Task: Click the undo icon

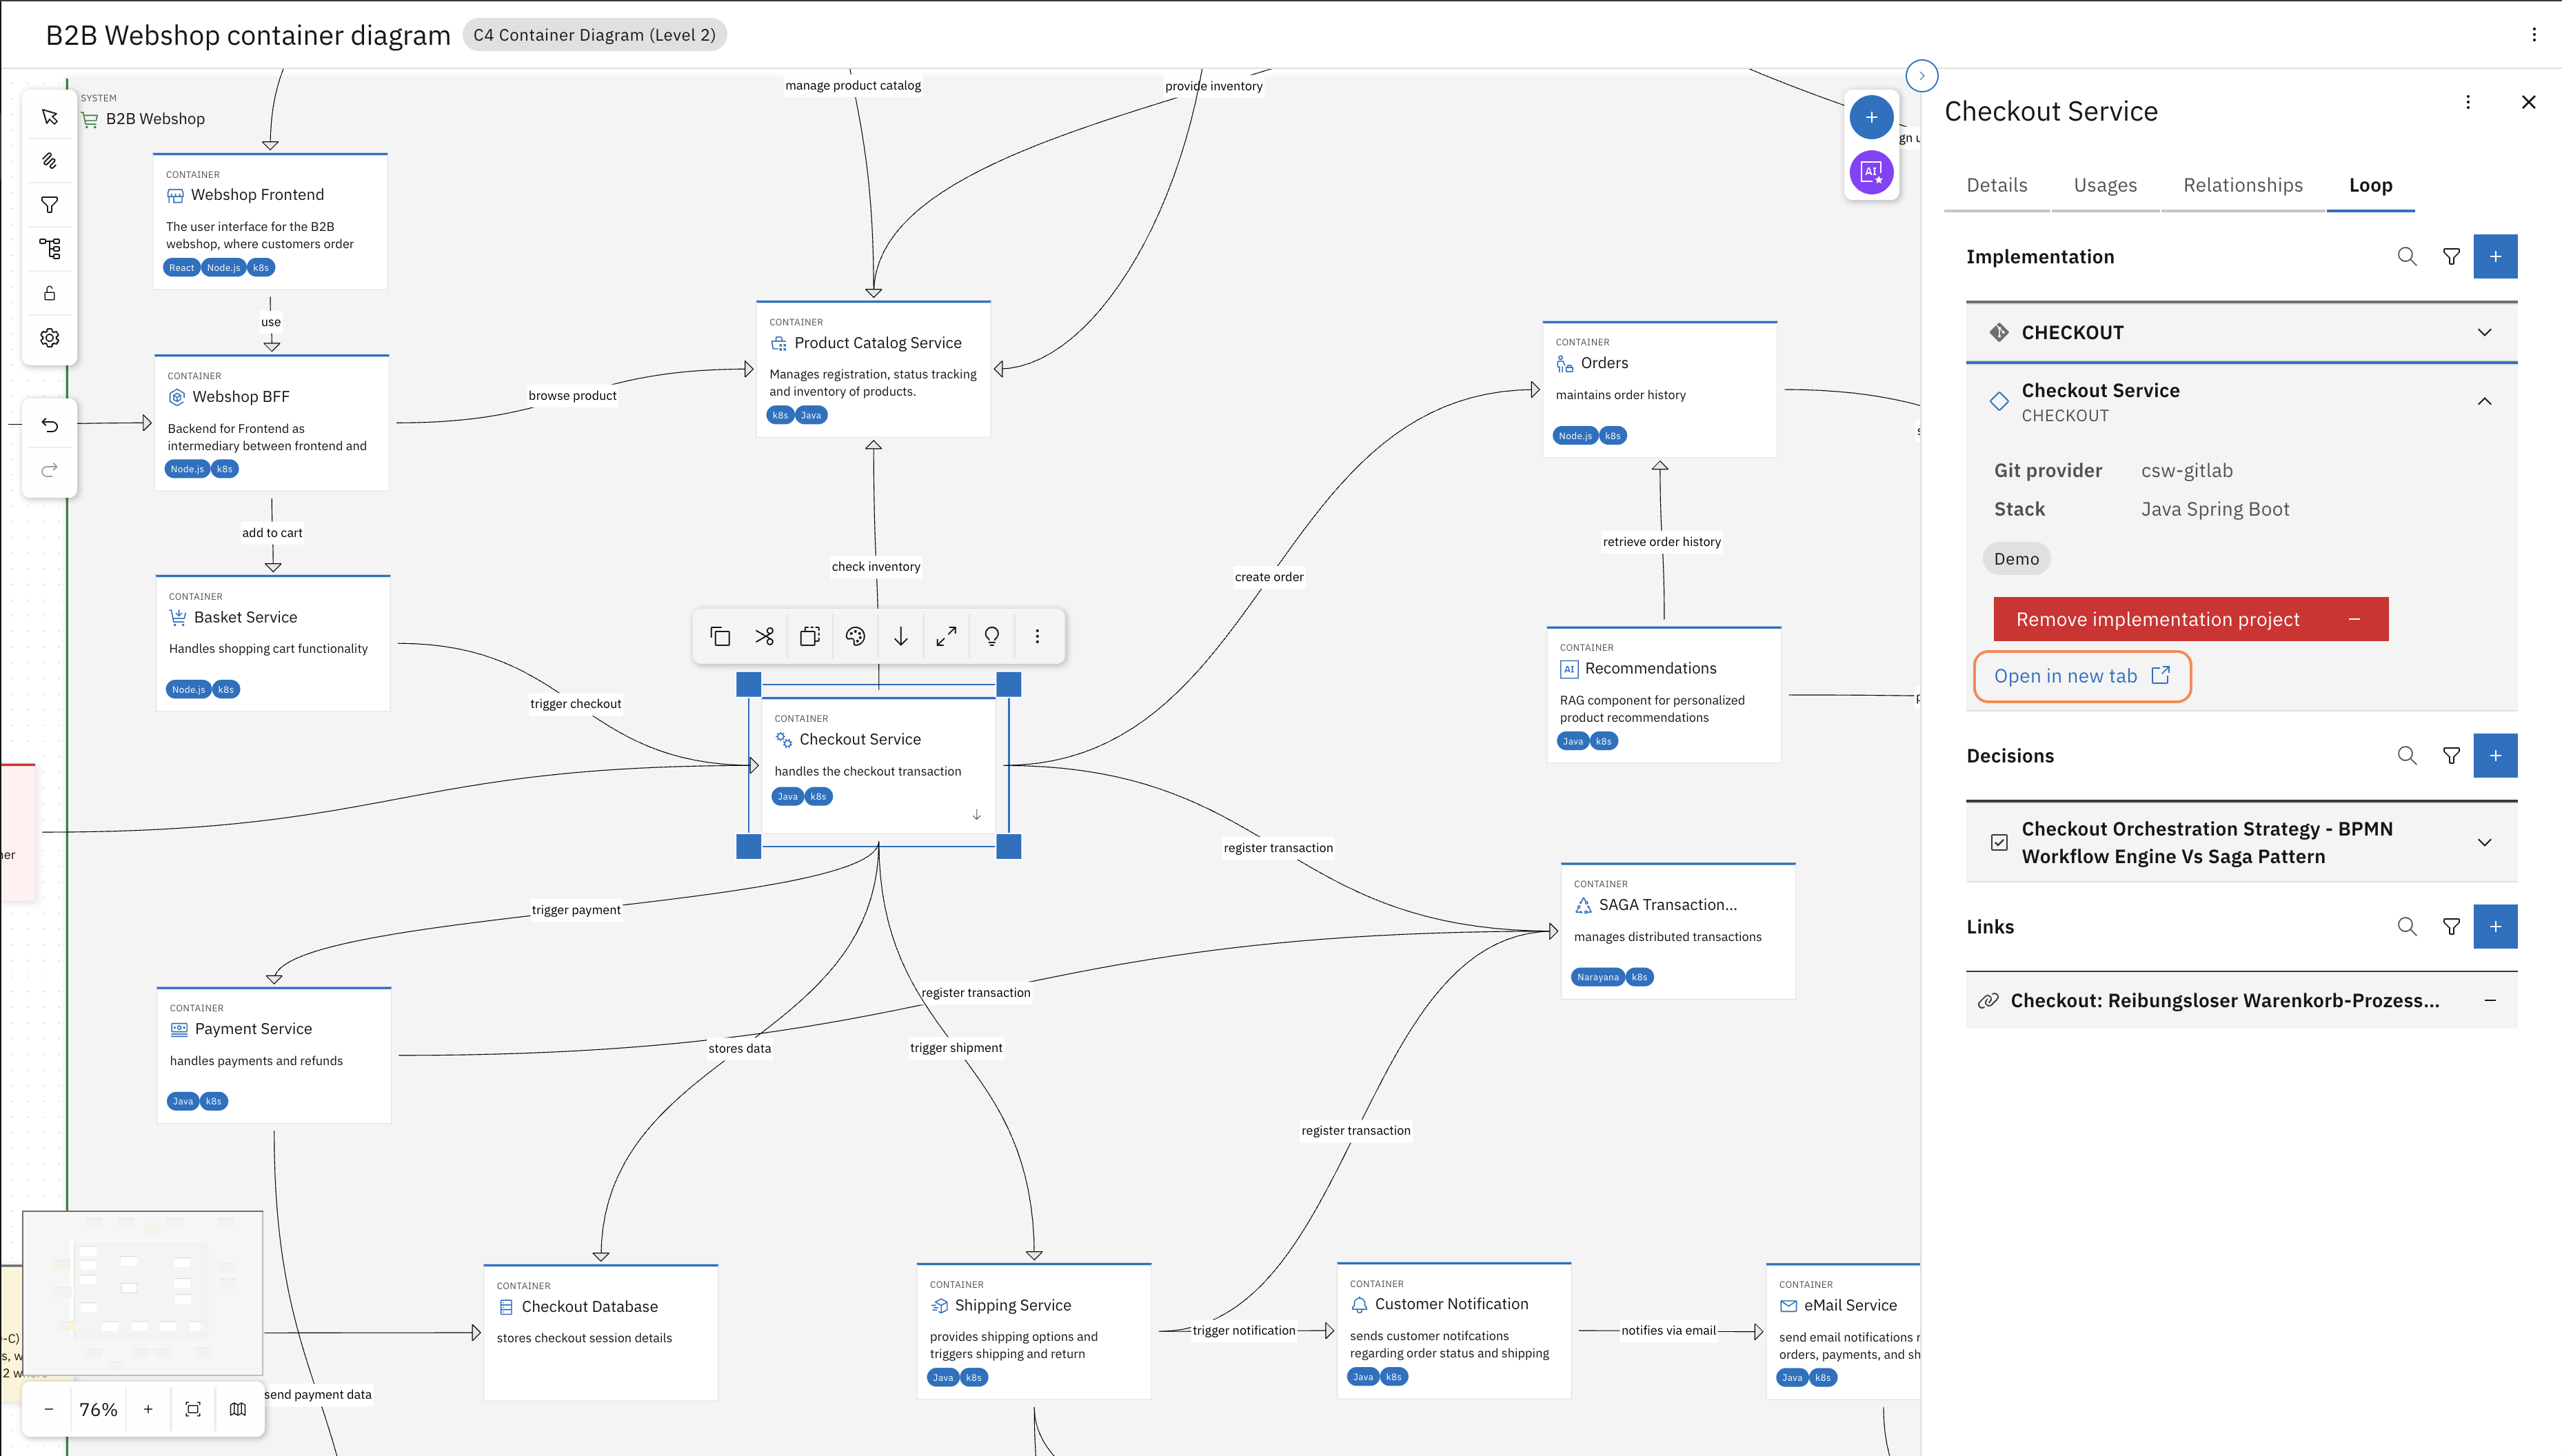Action: click(49, 424)
